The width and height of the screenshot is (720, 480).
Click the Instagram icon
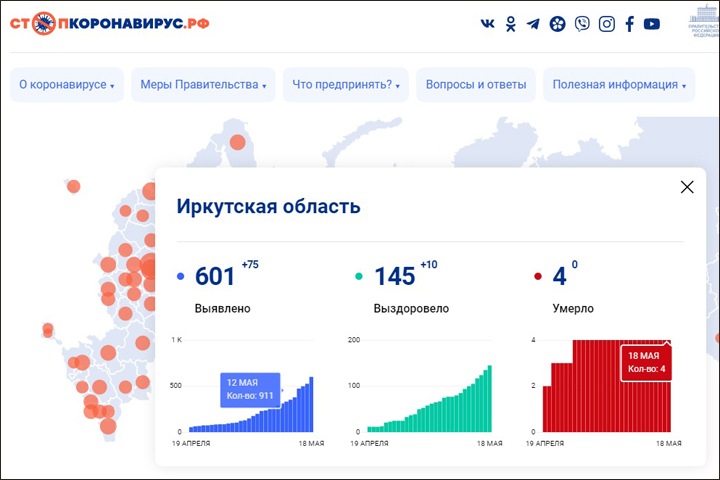point(606,24)
